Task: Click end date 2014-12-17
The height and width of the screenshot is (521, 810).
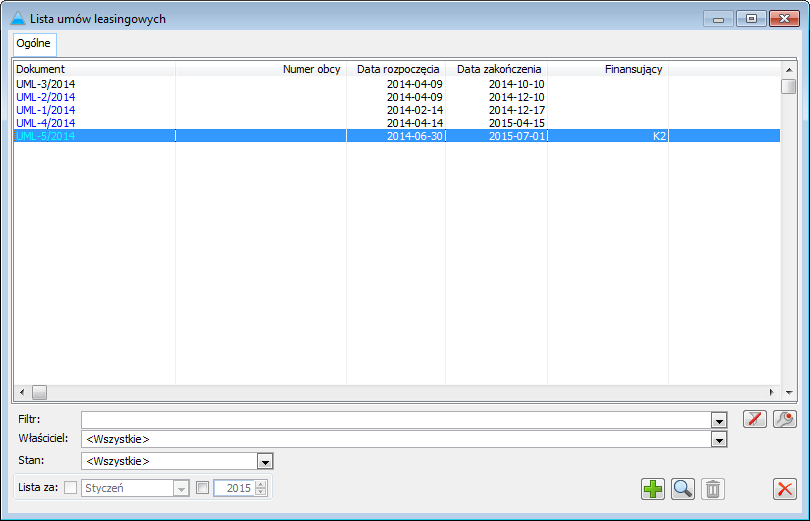Action: tap(517, 110)
